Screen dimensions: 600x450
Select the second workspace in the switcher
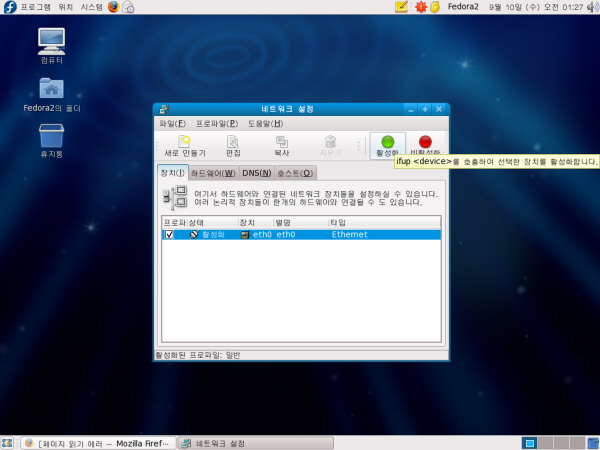[545, 443]
